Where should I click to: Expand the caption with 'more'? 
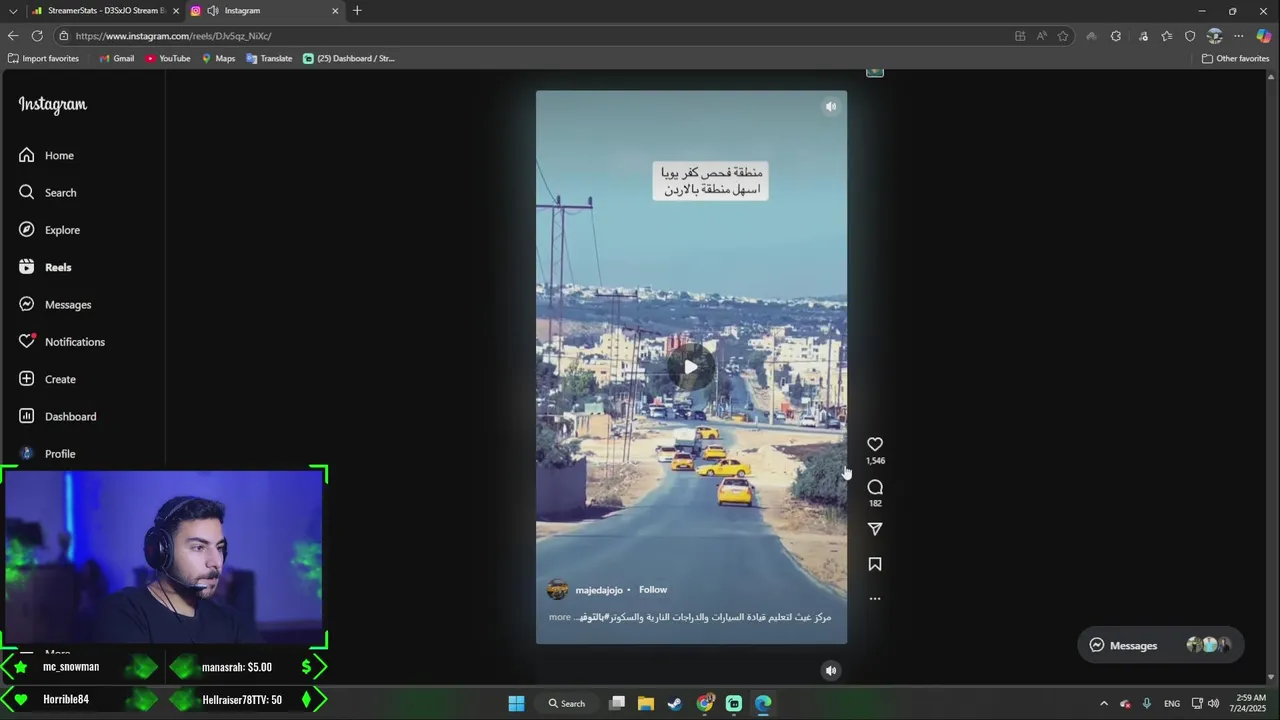560,617
